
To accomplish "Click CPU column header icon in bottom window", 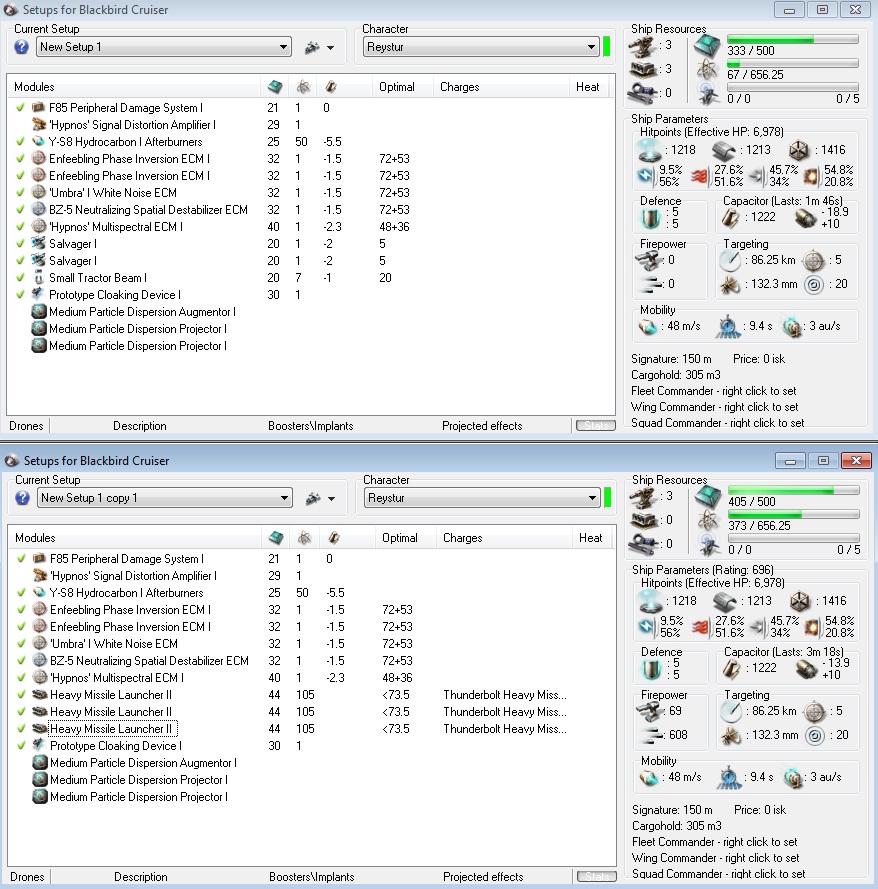I will pyautogui.click(x=277, y=537).
